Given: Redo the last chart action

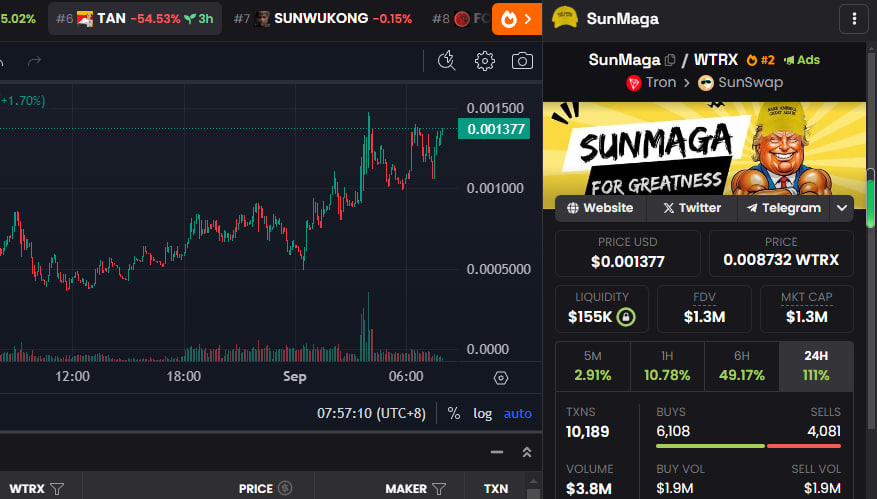Looking at the screenshot, I should pos(35,60).
